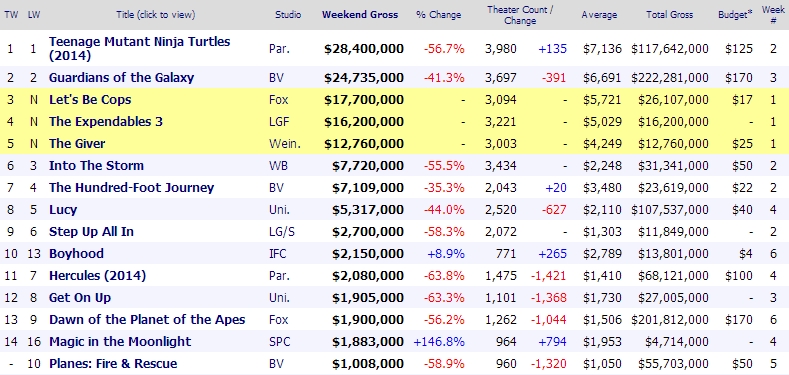Select the Into The Storm title
The image size is (789, 375).
tap(96, 166)
